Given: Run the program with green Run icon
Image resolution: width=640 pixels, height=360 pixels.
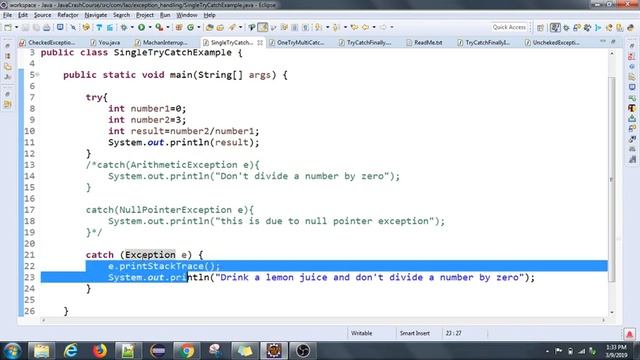Looking at the screenshot, I should [141, 27].
